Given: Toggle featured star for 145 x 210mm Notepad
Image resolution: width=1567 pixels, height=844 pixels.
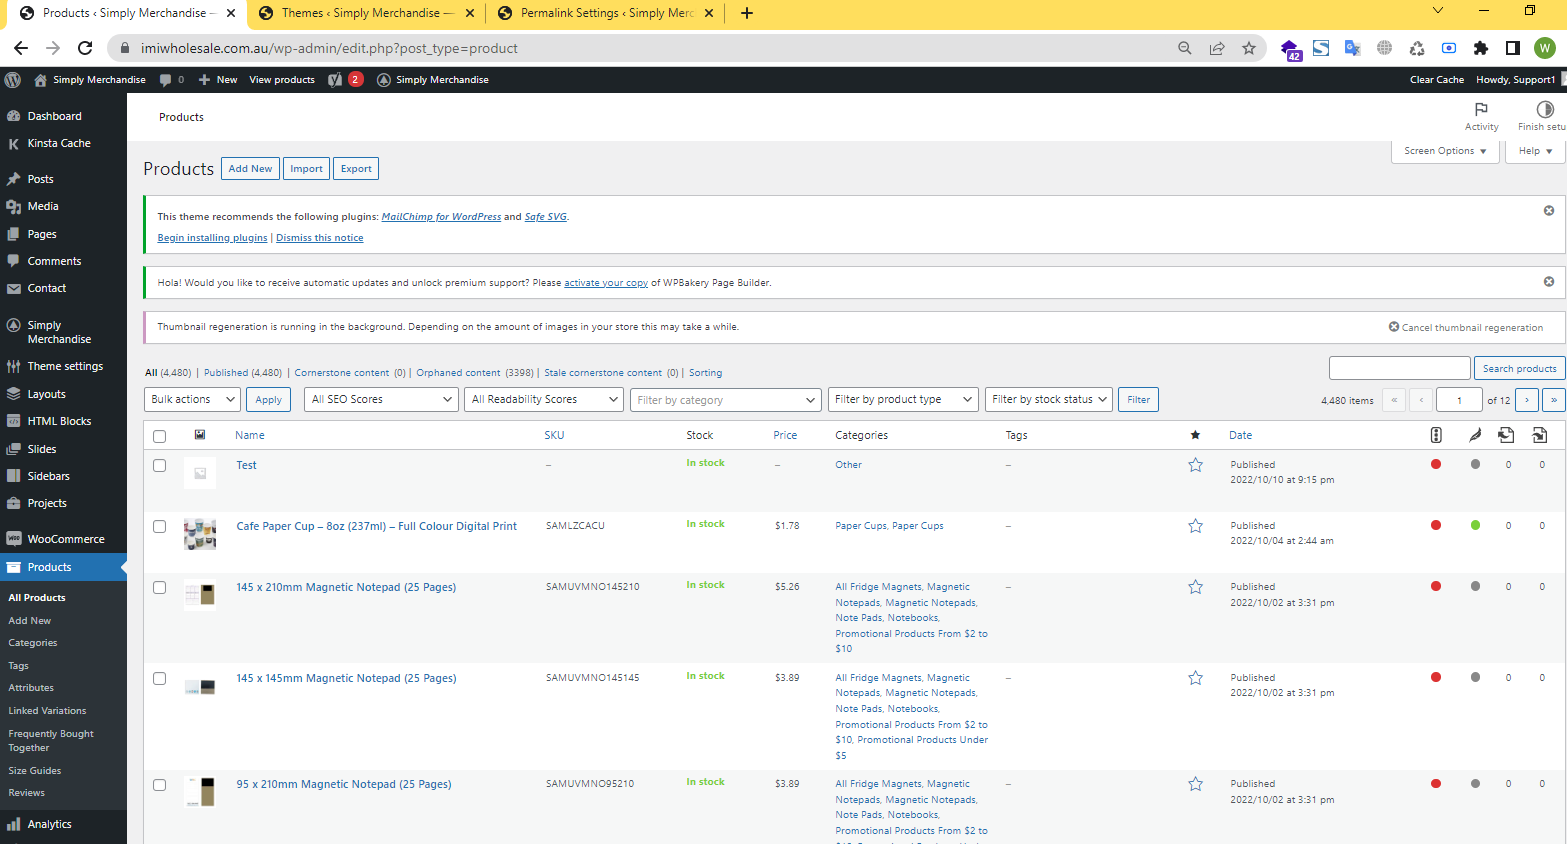Looking at the screenshot, I should tap(1195, 587).
